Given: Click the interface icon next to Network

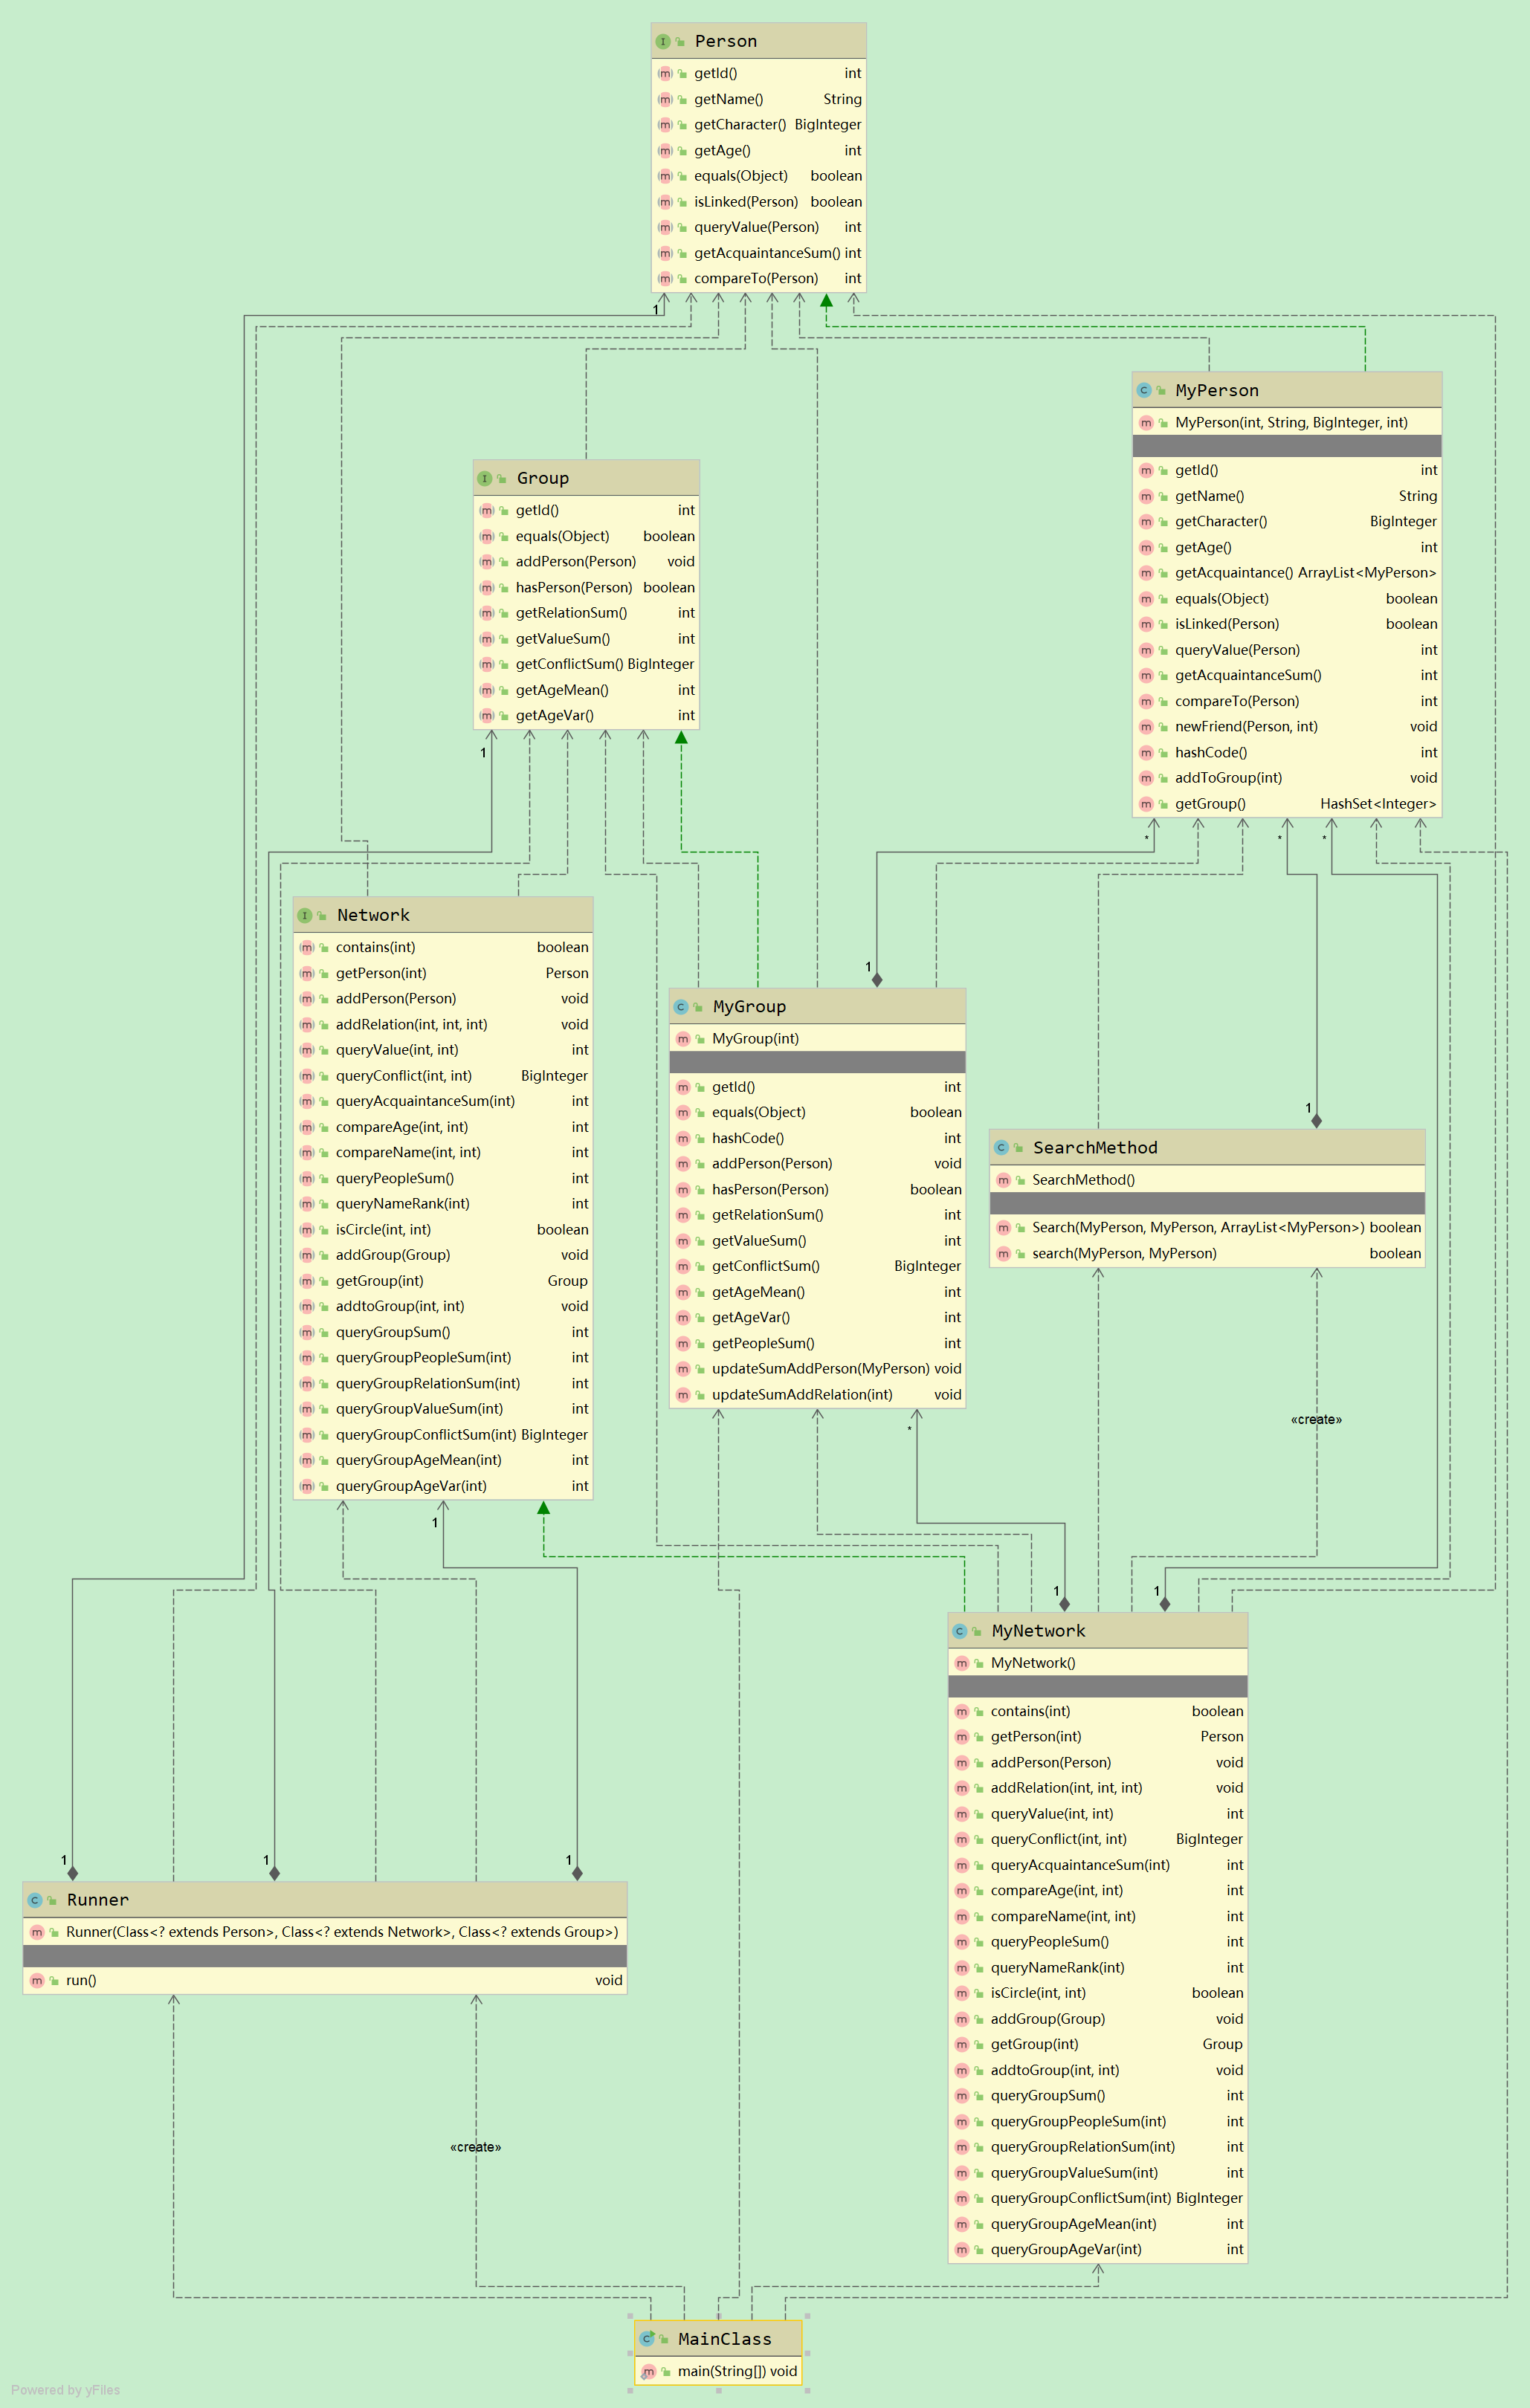Looking at the screenshot, I should [304, 916].
